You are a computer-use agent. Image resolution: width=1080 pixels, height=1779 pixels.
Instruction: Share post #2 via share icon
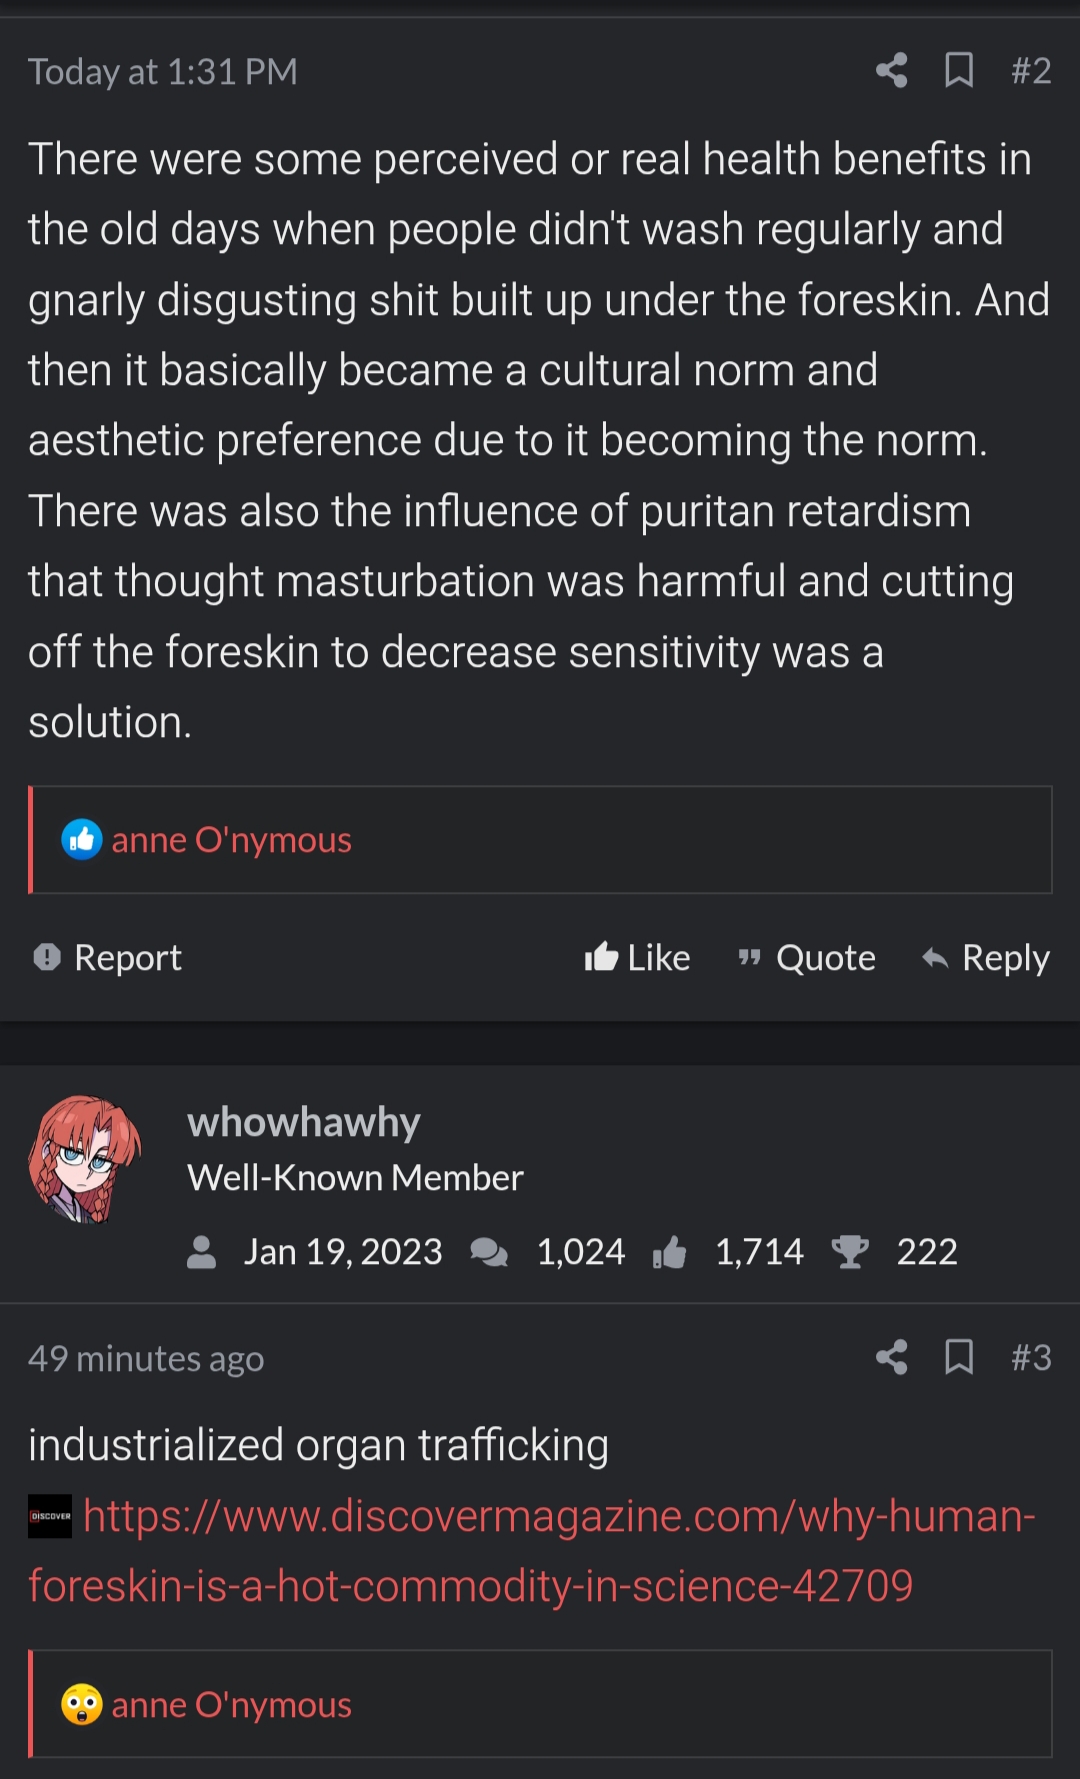pyautogui.click(x=891, y=71)
